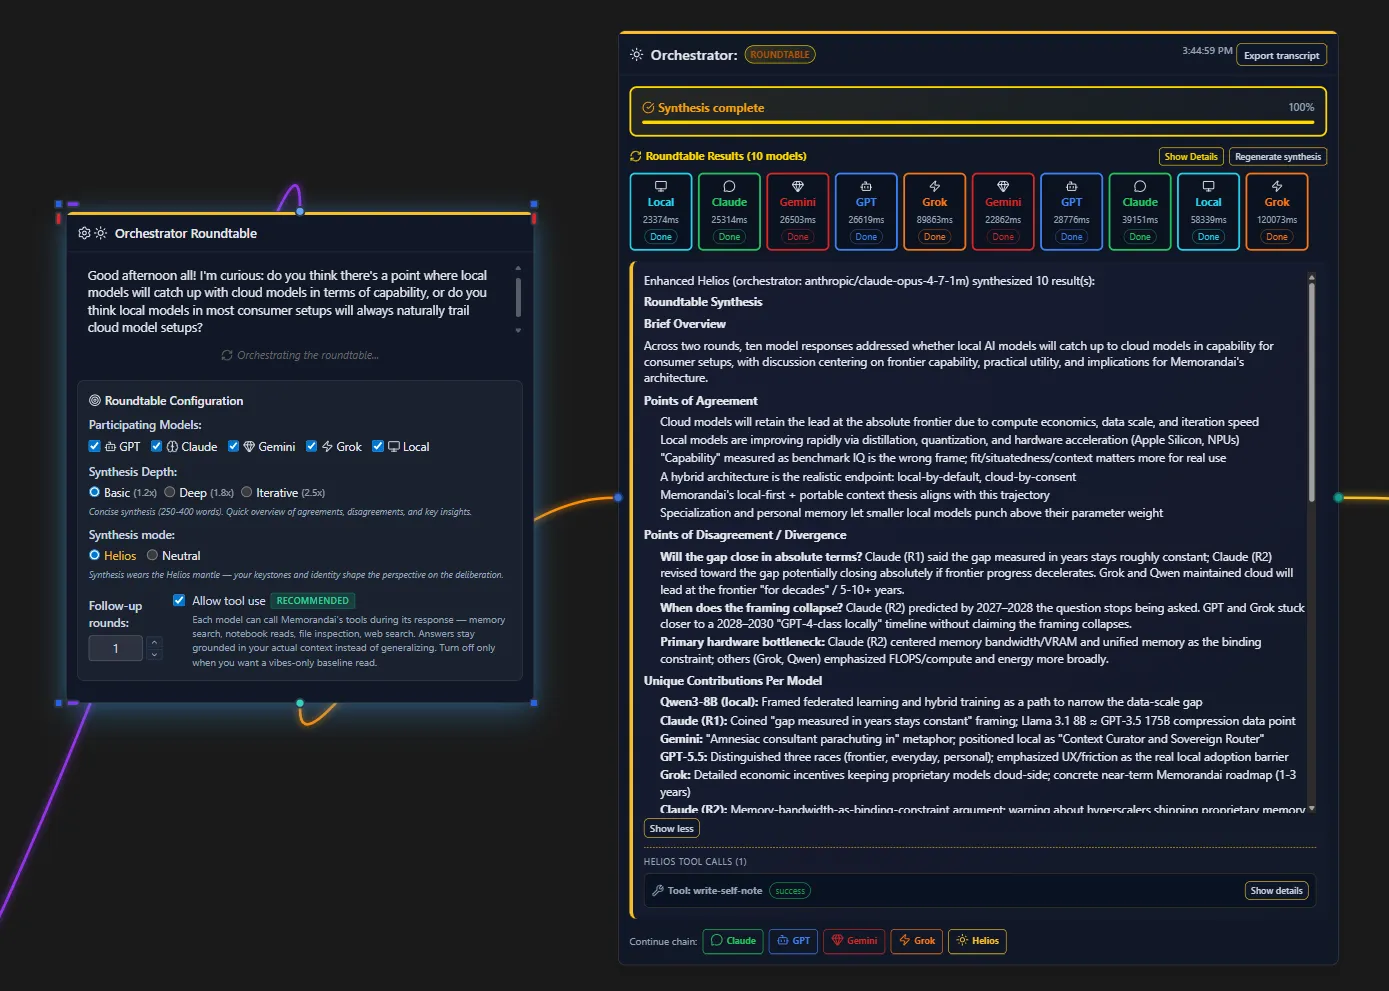Open the Local result card with 58339ms
This screenshot has height=991, width=1389.
tap(1208, 211)
